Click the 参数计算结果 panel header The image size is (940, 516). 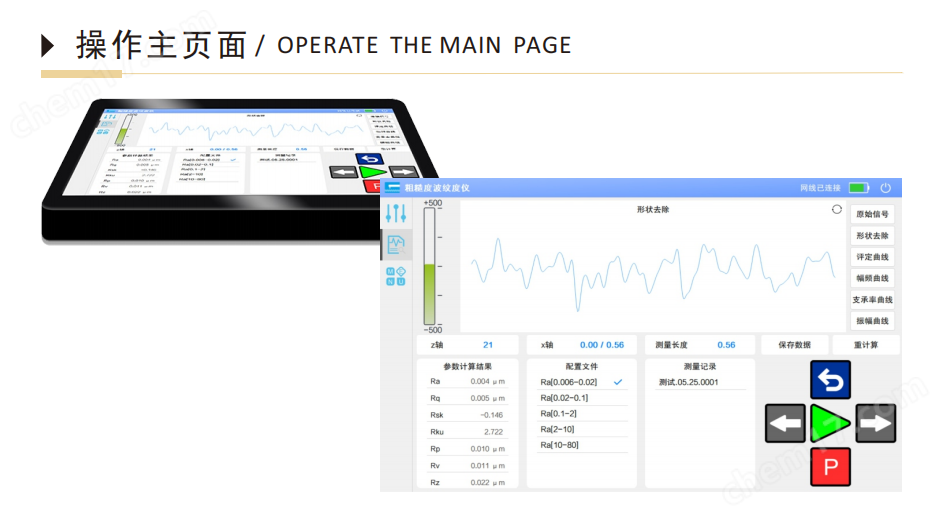tap(468, 367)
